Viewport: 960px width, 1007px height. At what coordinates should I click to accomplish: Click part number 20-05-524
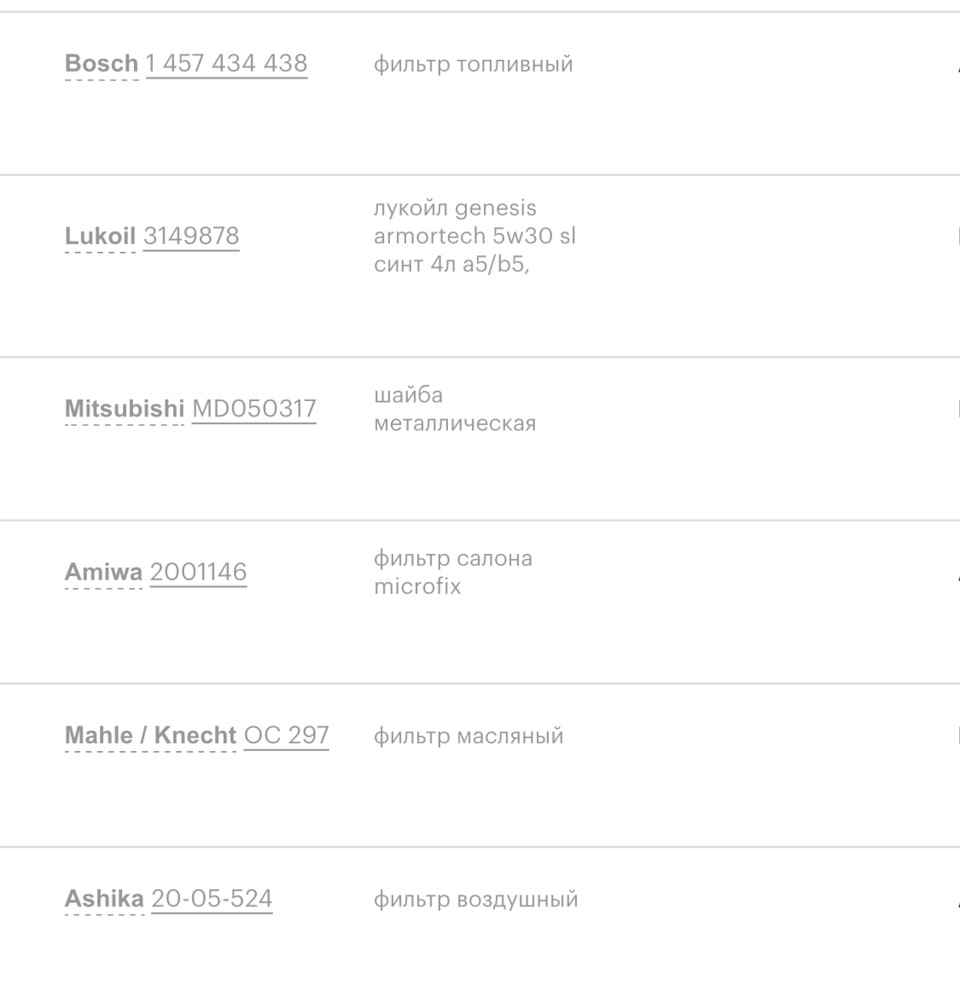[212, 899]
